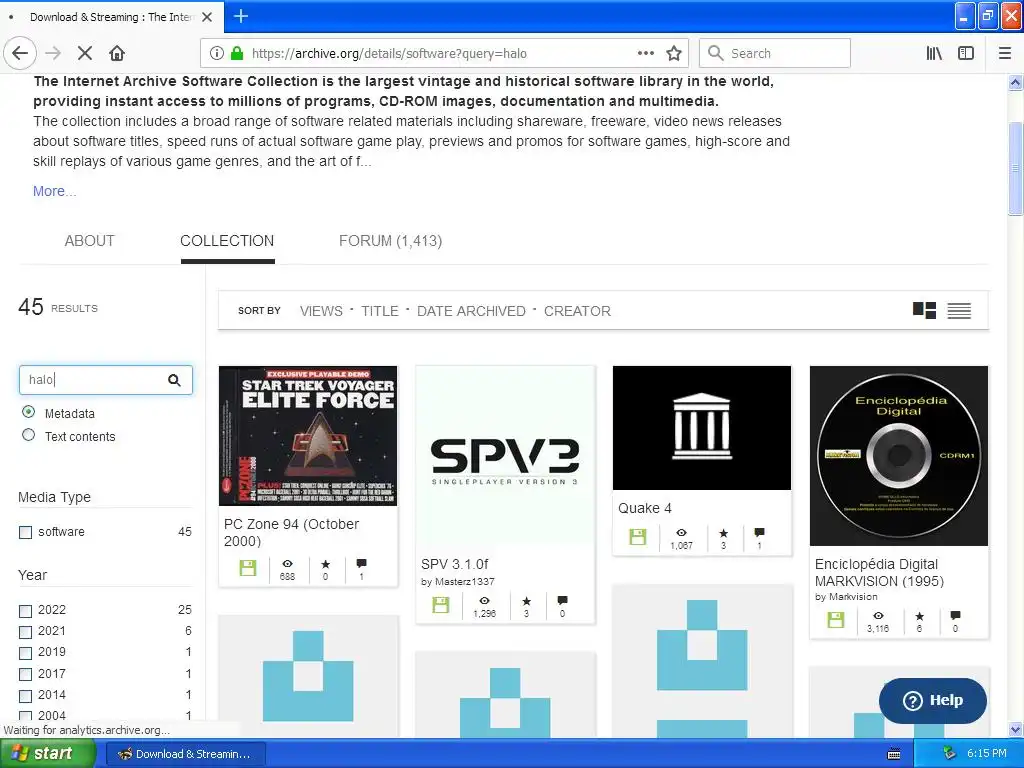Stop the page load with the X button

[x=84, y=54]
